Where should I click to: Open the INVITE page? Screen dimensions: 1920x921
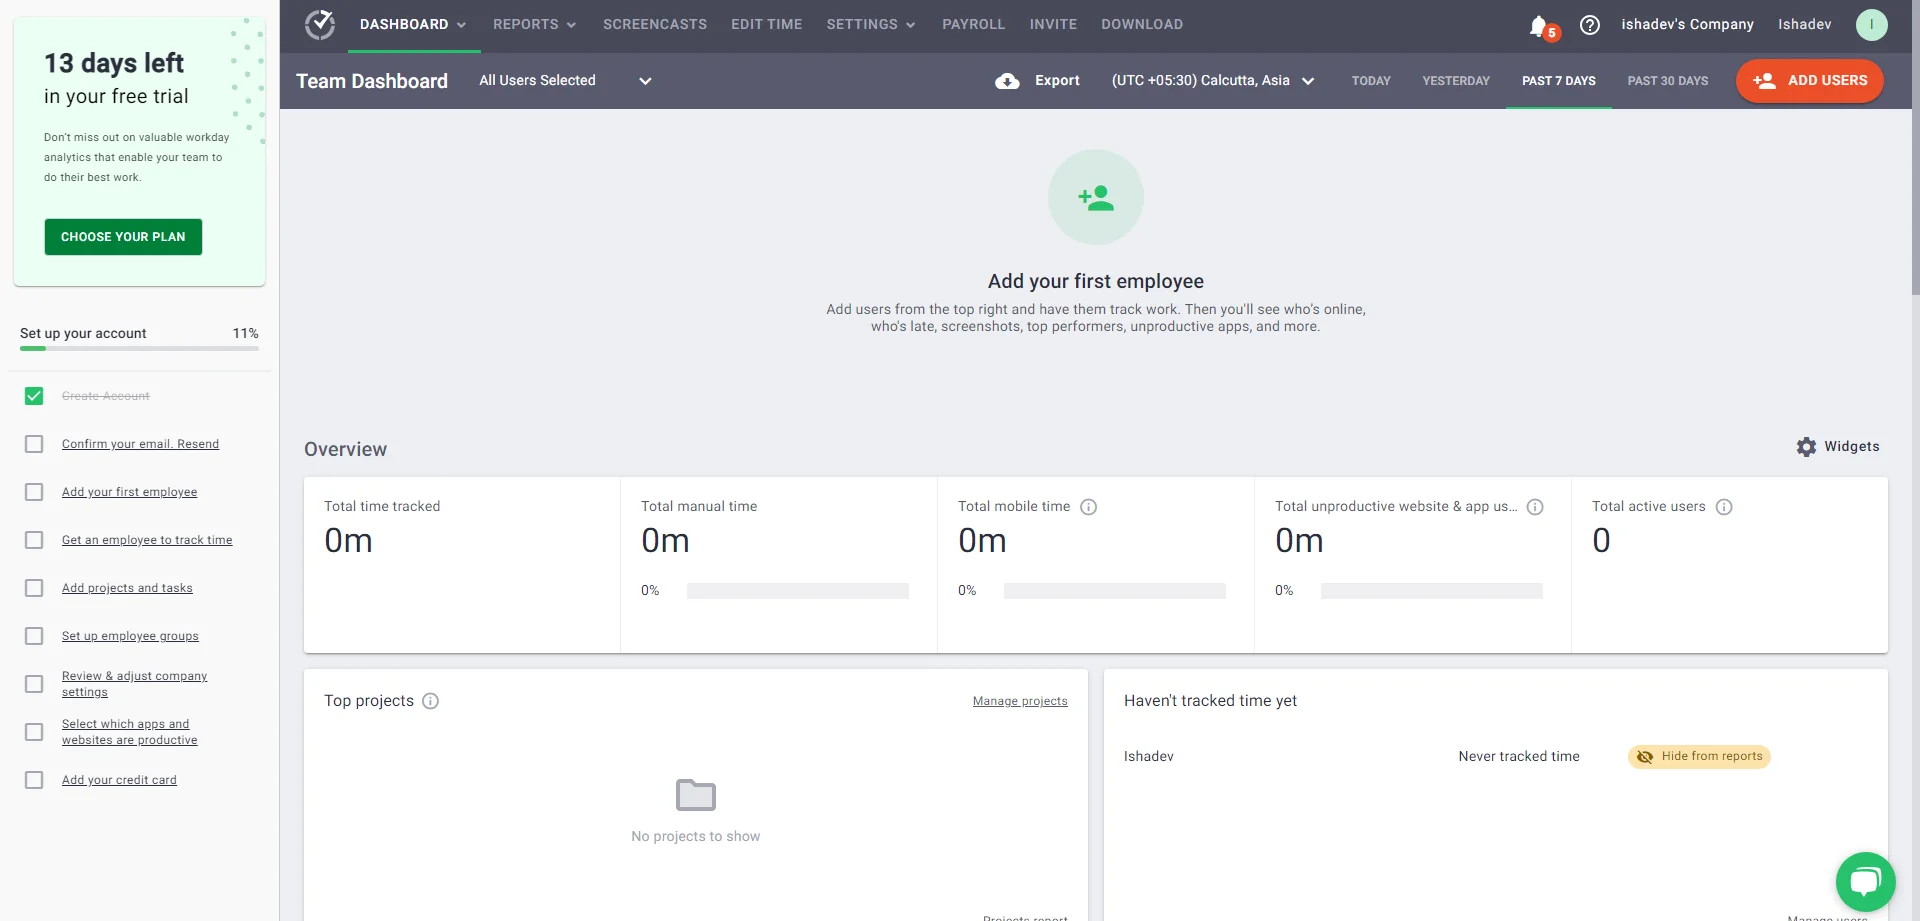1053,25
